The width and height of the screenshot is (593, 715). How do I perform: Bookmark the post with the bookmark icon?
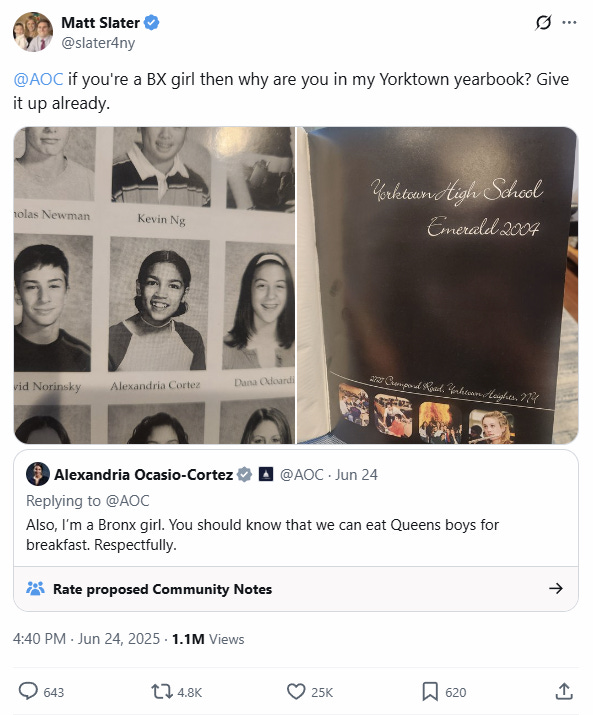430,692
